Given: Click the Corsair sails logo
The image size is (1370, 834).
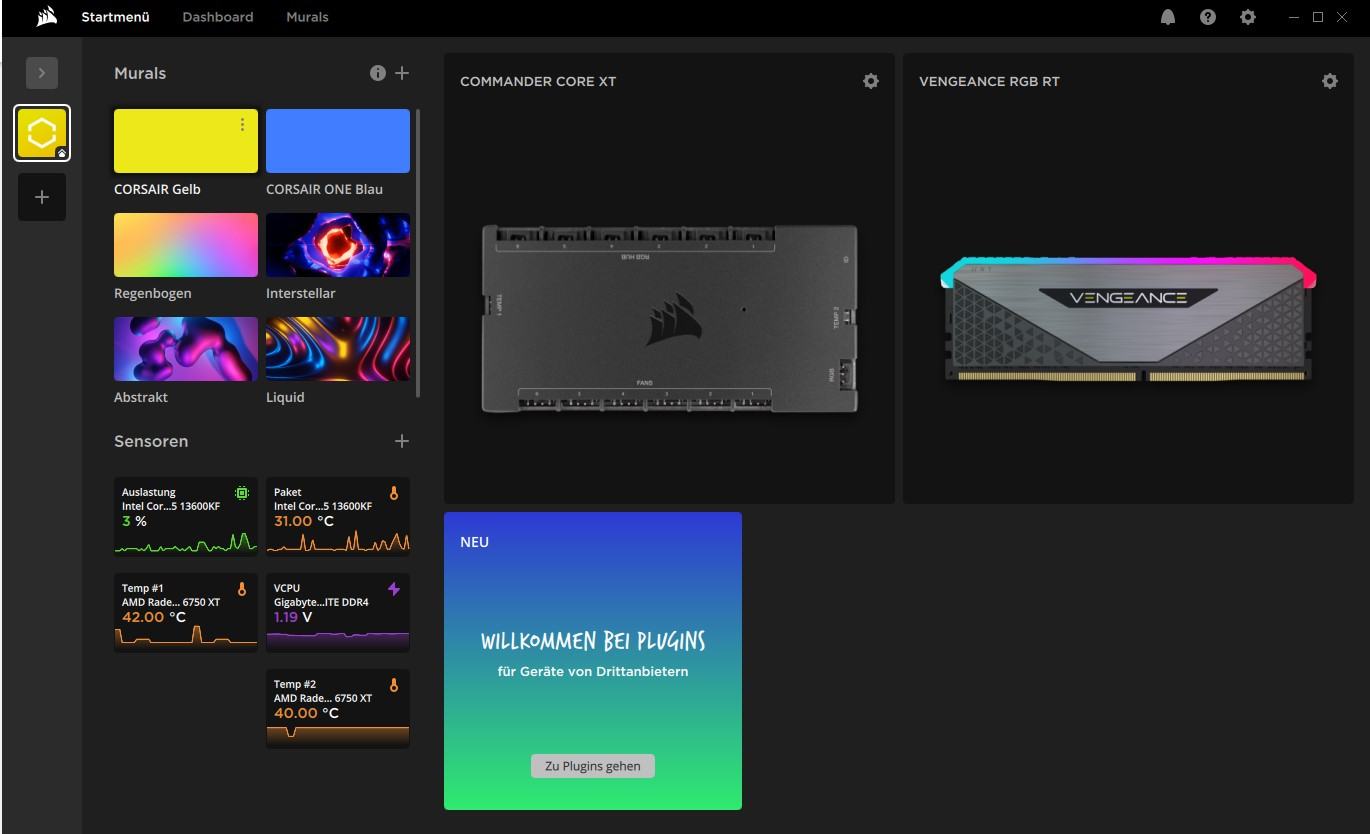Looking at the screenshot, I should tap(45, 17).
